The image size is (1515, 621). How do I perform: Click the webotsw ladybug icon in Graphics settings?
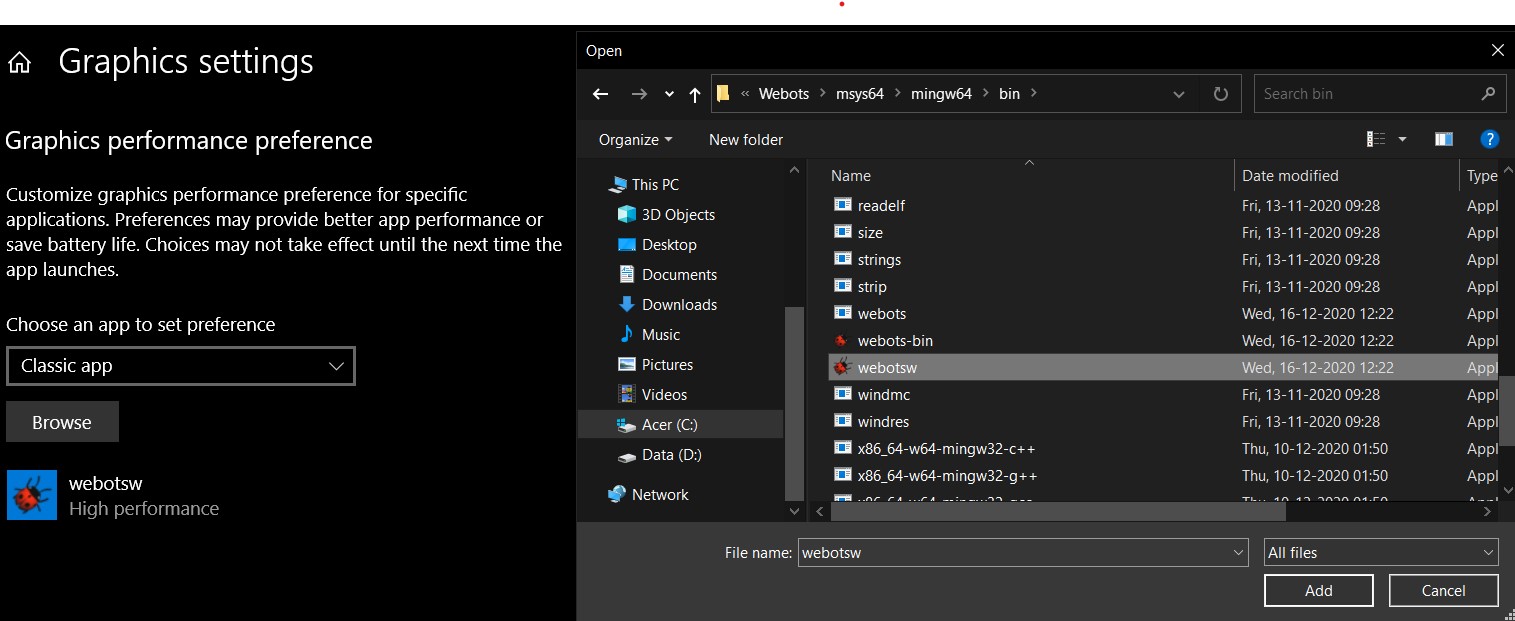[x=32, y=495]
